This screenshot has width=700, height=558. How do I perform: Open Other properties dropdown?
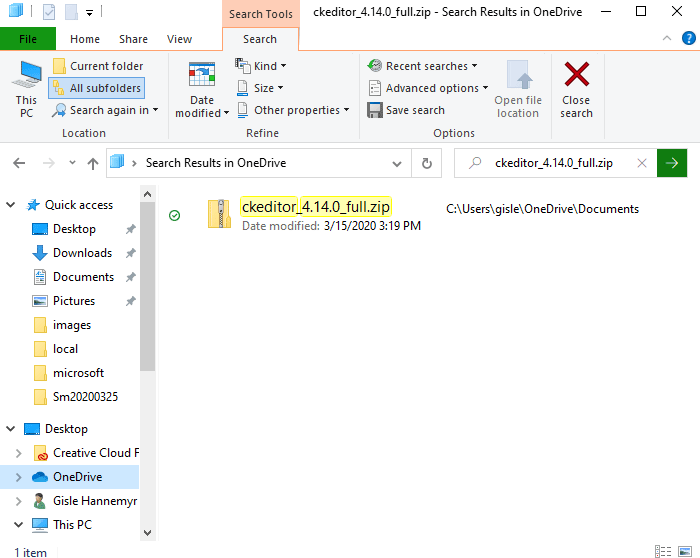click(293, 110)
